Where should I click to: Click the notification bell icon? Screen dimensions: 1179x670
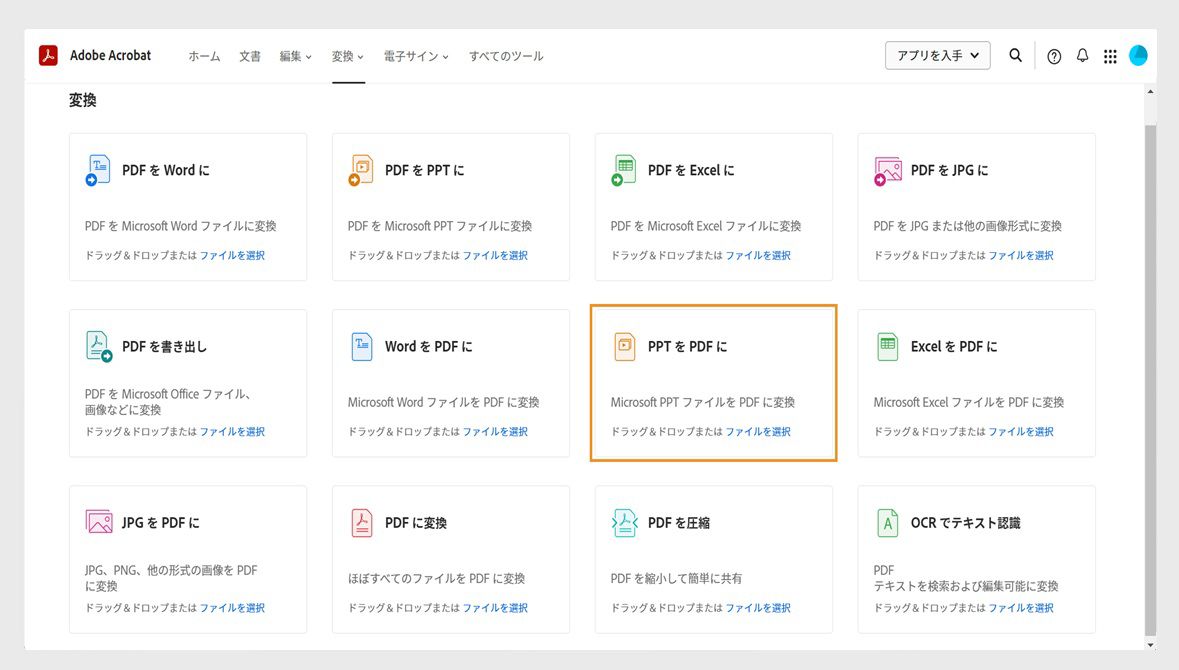[1082, 56]
